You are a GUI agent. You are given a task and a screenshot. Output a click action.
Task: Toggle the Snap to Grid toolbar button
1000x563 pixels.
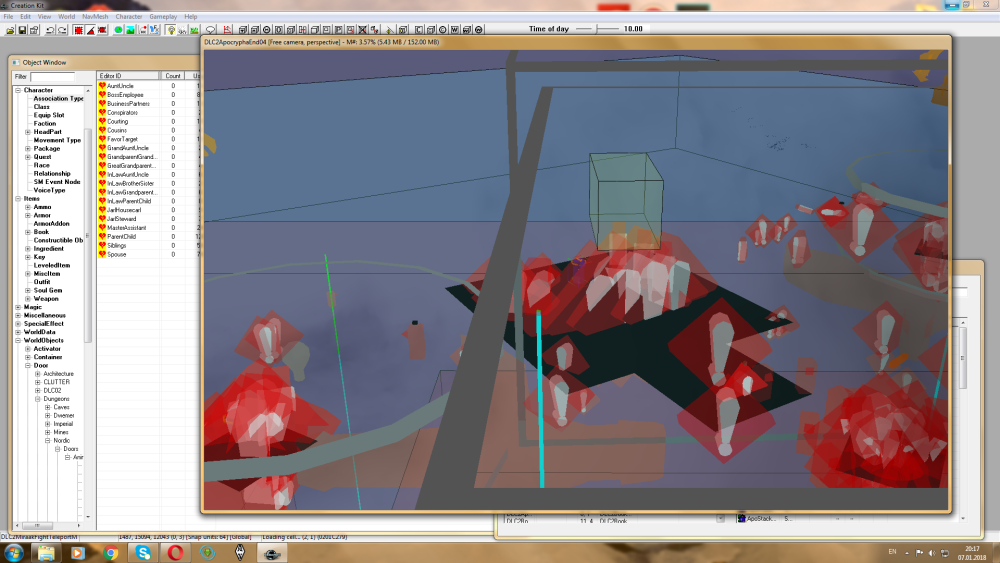point(78,30)
